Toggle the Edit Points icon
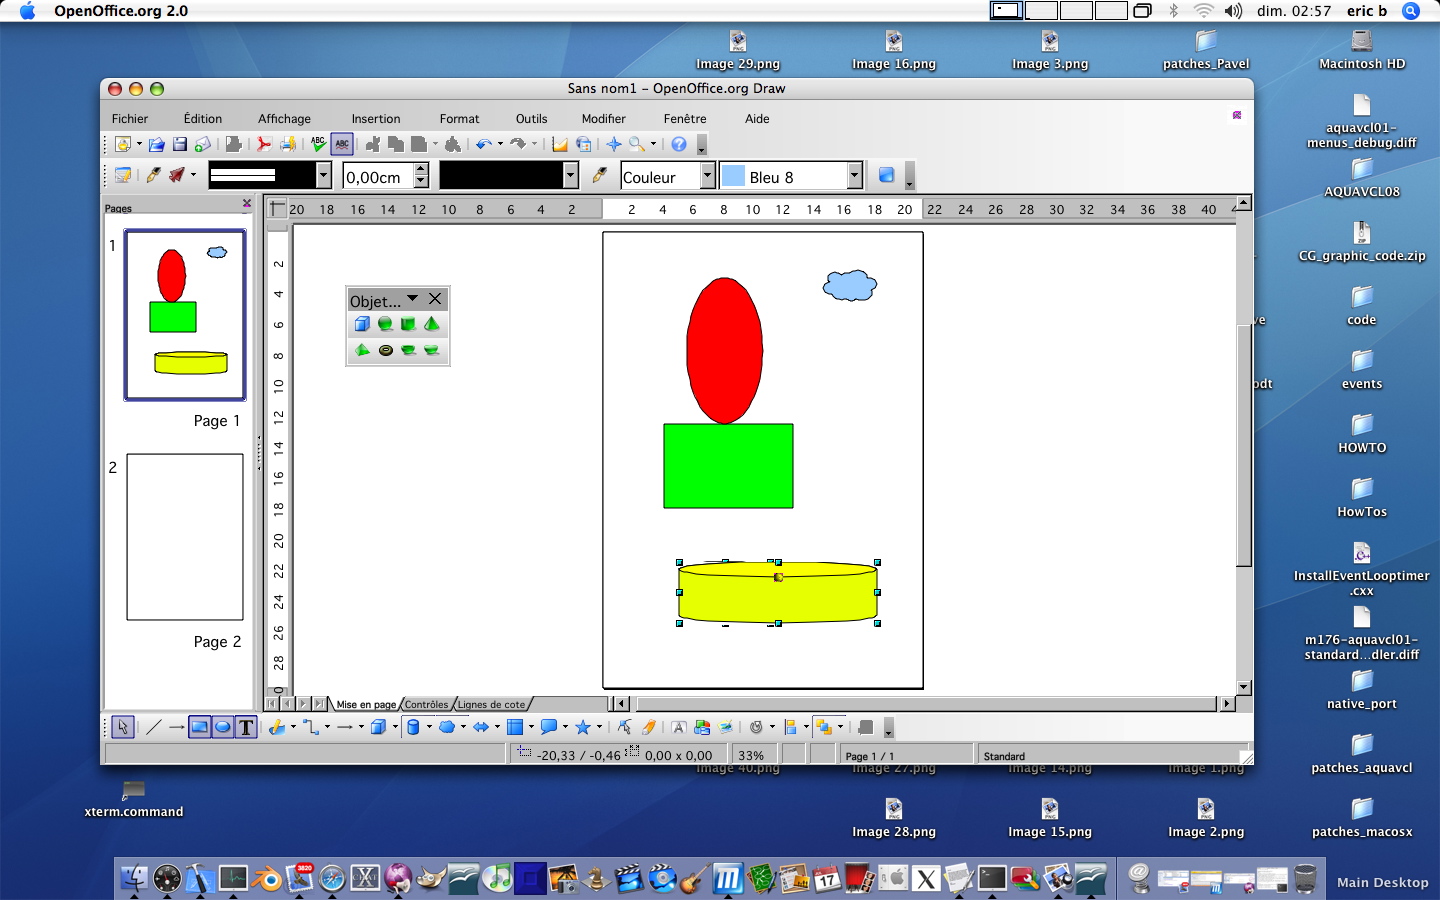The height and width of the screenshot is (900, 1440). point(624,727)
